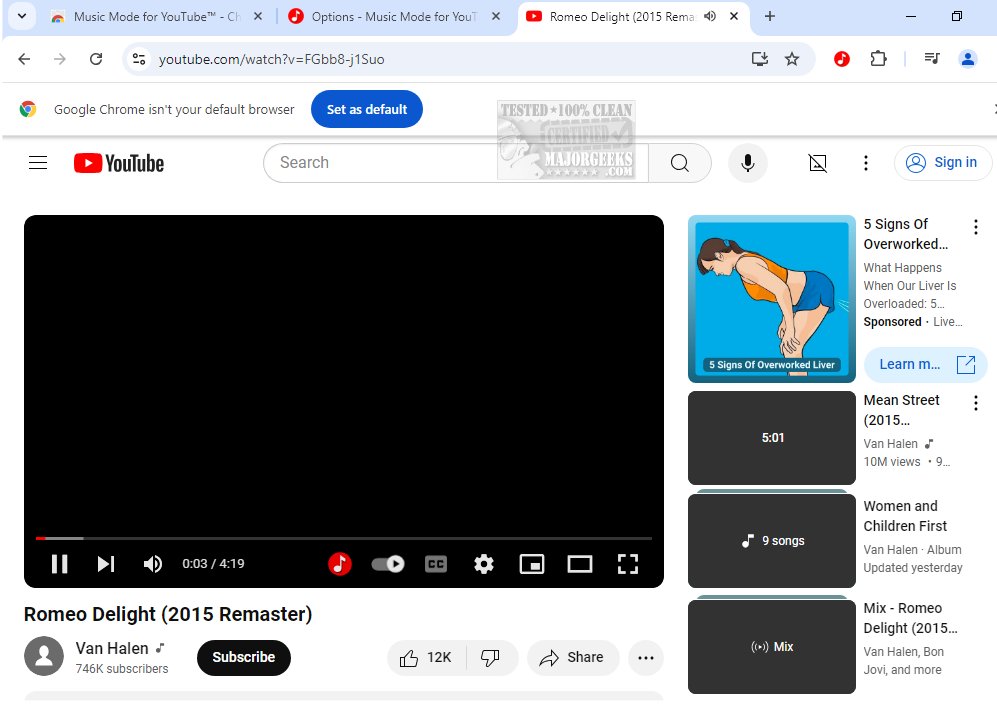This screenshot has width=997, height=705.
Task: Open Chrome extensions puzzle menu
Action: click(878, 59)
